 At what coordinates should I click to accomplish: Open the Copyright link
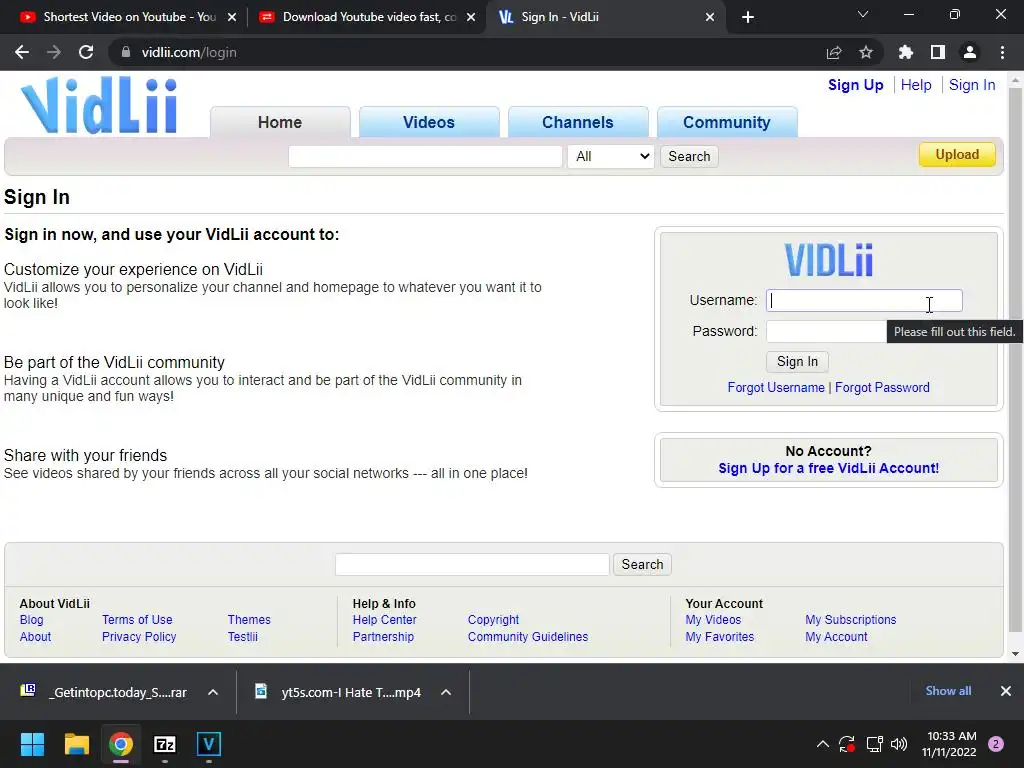493,620
